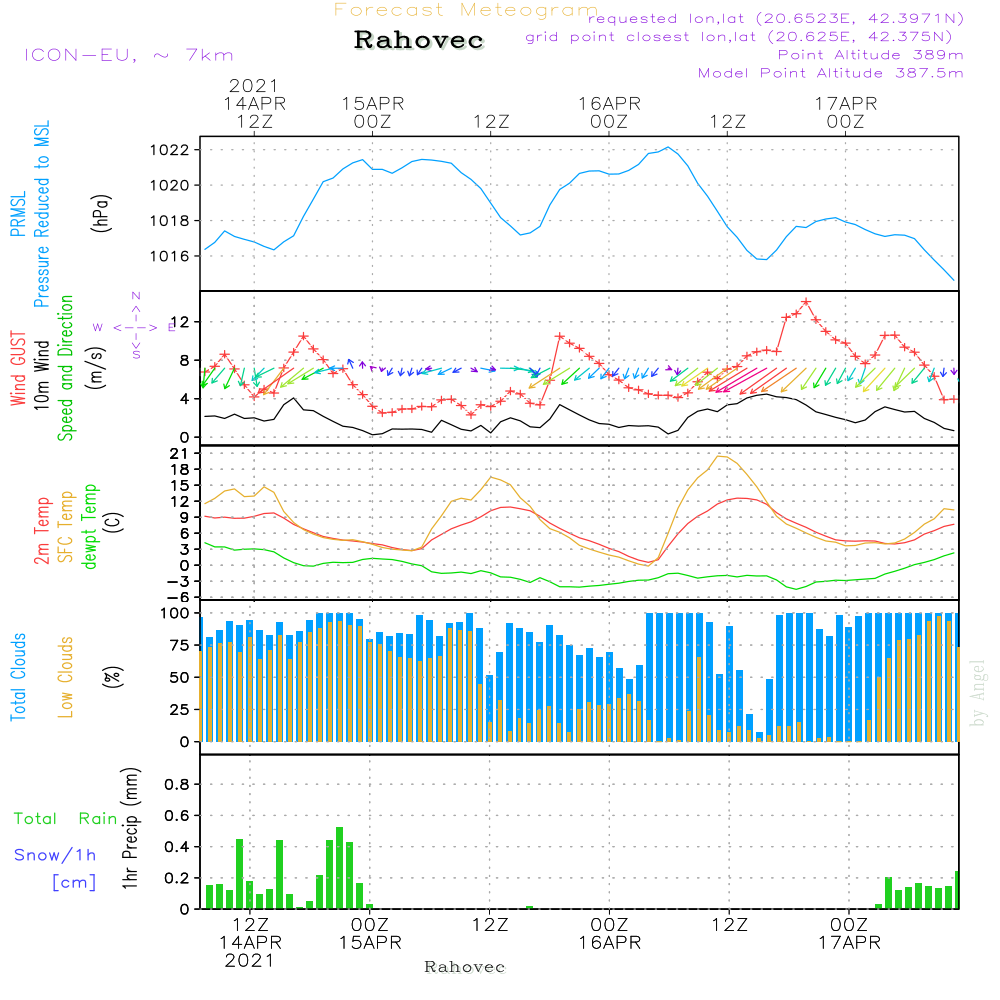This screenshot has width=1000, height=1000.
Task: Click the tallest green rain bar above 0.5 mm
Action: [x=339, y=868]
